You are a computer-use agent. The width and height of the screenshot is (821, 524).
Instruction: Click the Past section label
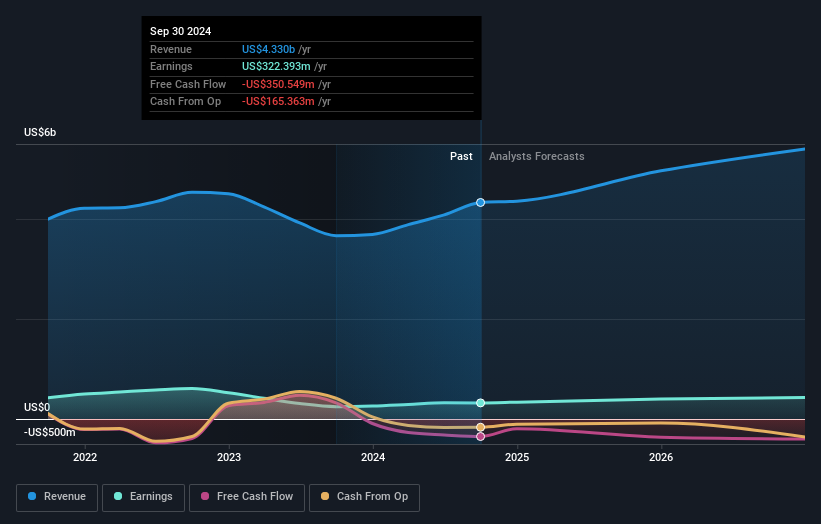(x=461, y=156)
